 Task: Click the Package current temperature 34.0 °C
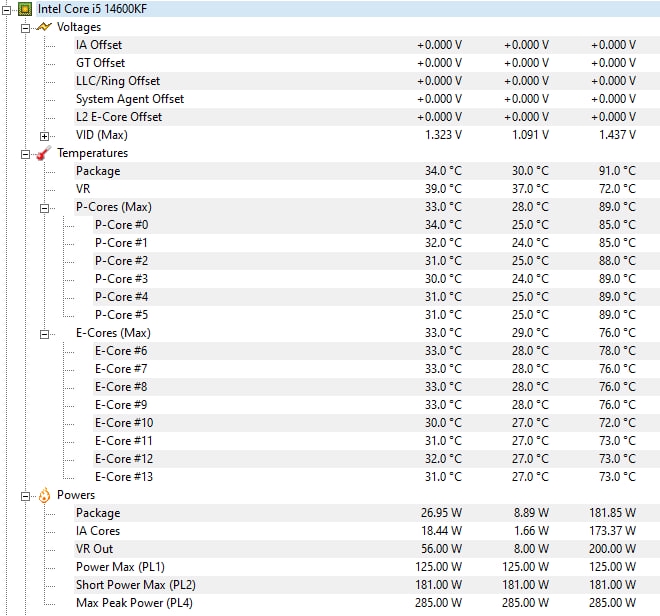(x=443, y=171)
